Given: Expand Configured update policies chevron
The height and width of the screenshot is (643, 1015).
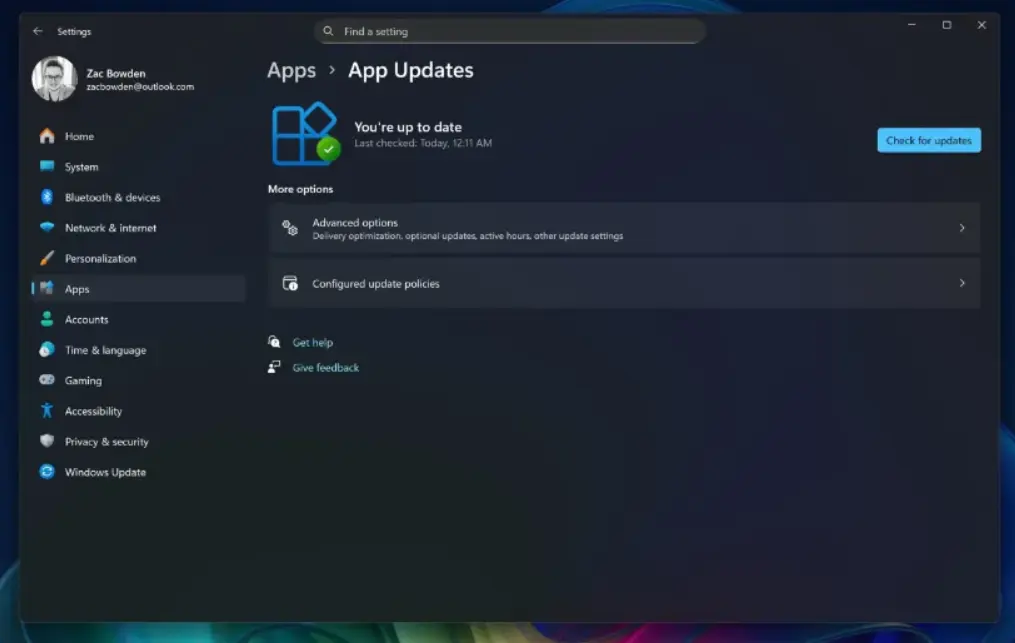Looking at the screenshot, I should point(962,283).
